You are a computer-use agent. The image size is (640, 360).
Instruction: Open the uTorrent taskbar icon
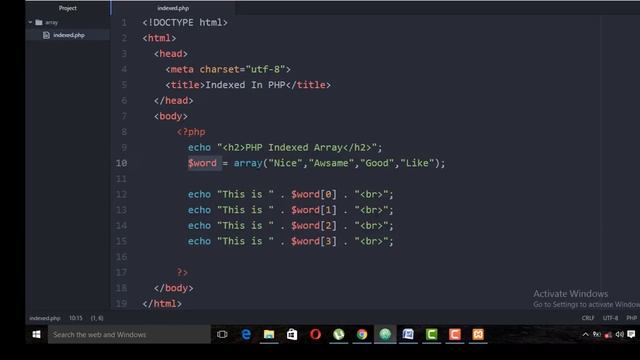pos(338,335)
